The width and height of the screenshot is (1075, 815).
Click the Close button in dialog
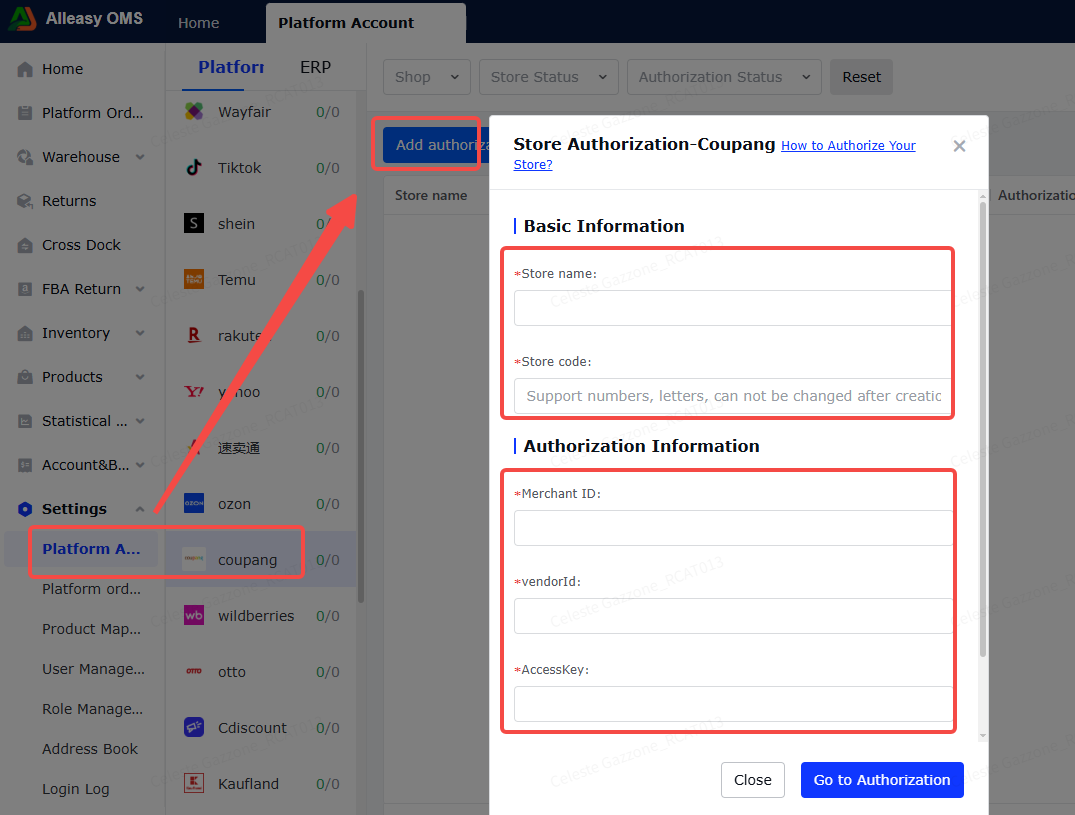(752, 780)
